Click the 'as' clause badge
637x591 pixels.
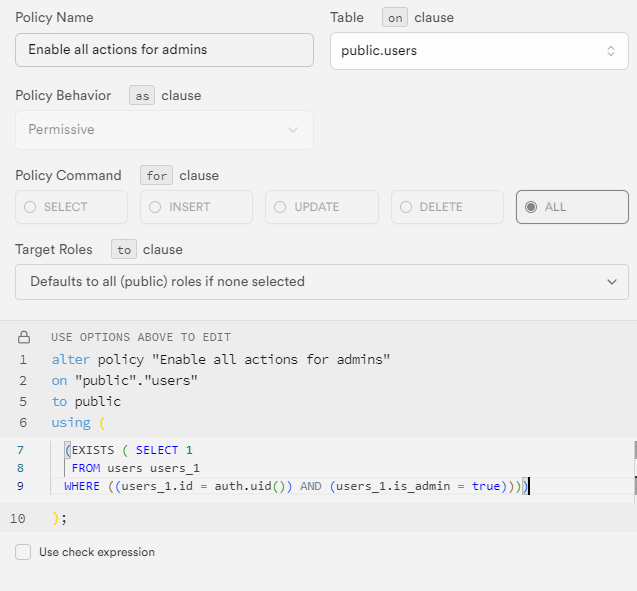click(x=142, y=96)
